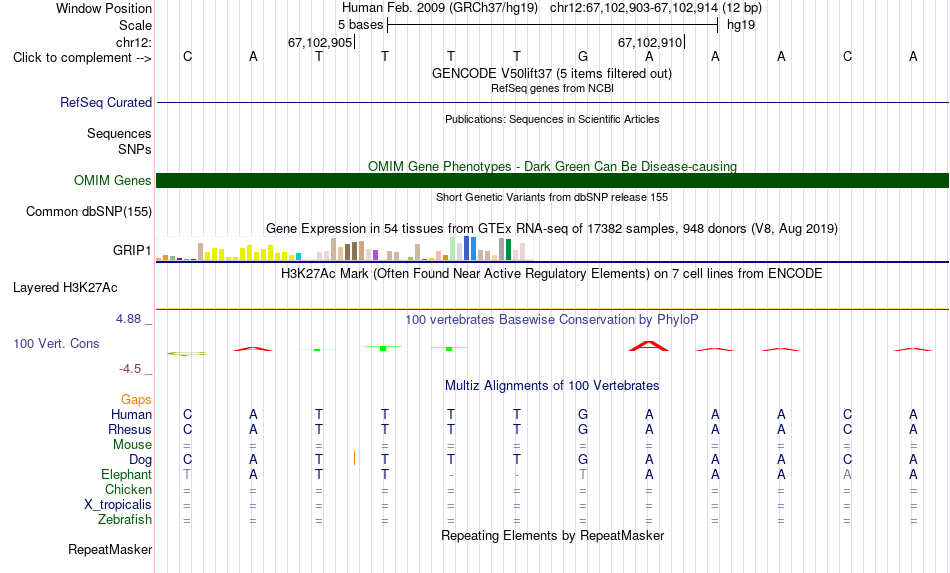Click 'Publications: Sequences in Scientific Articles' title

coord(552,119)
